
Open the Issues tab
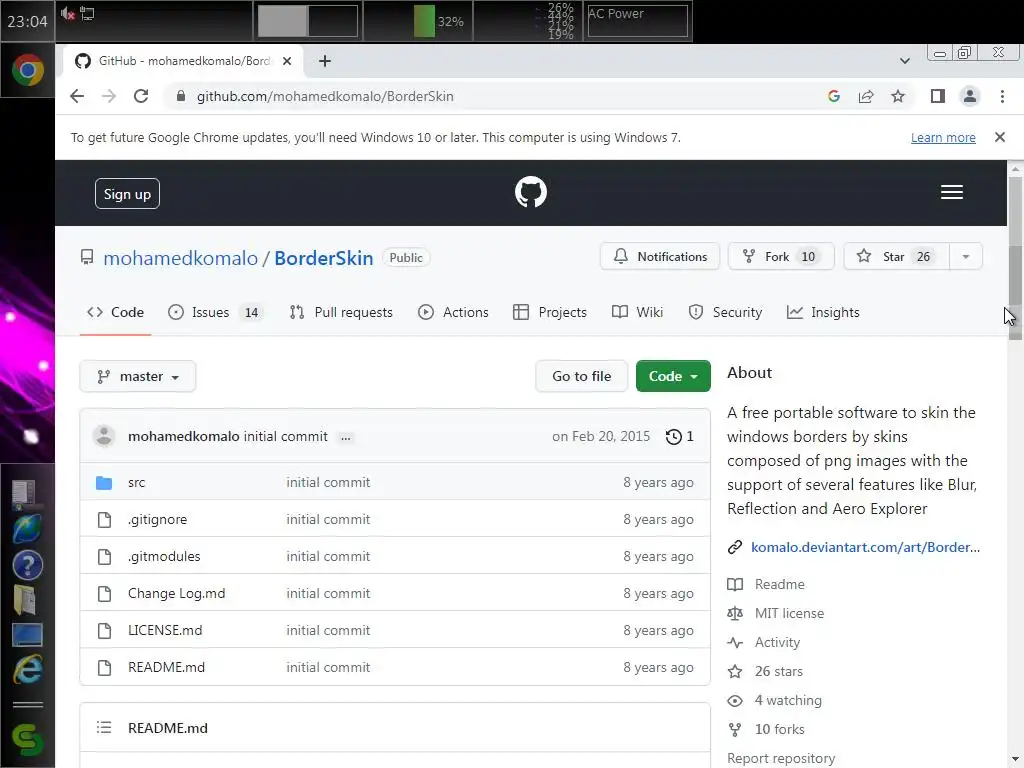pos(214,312)
